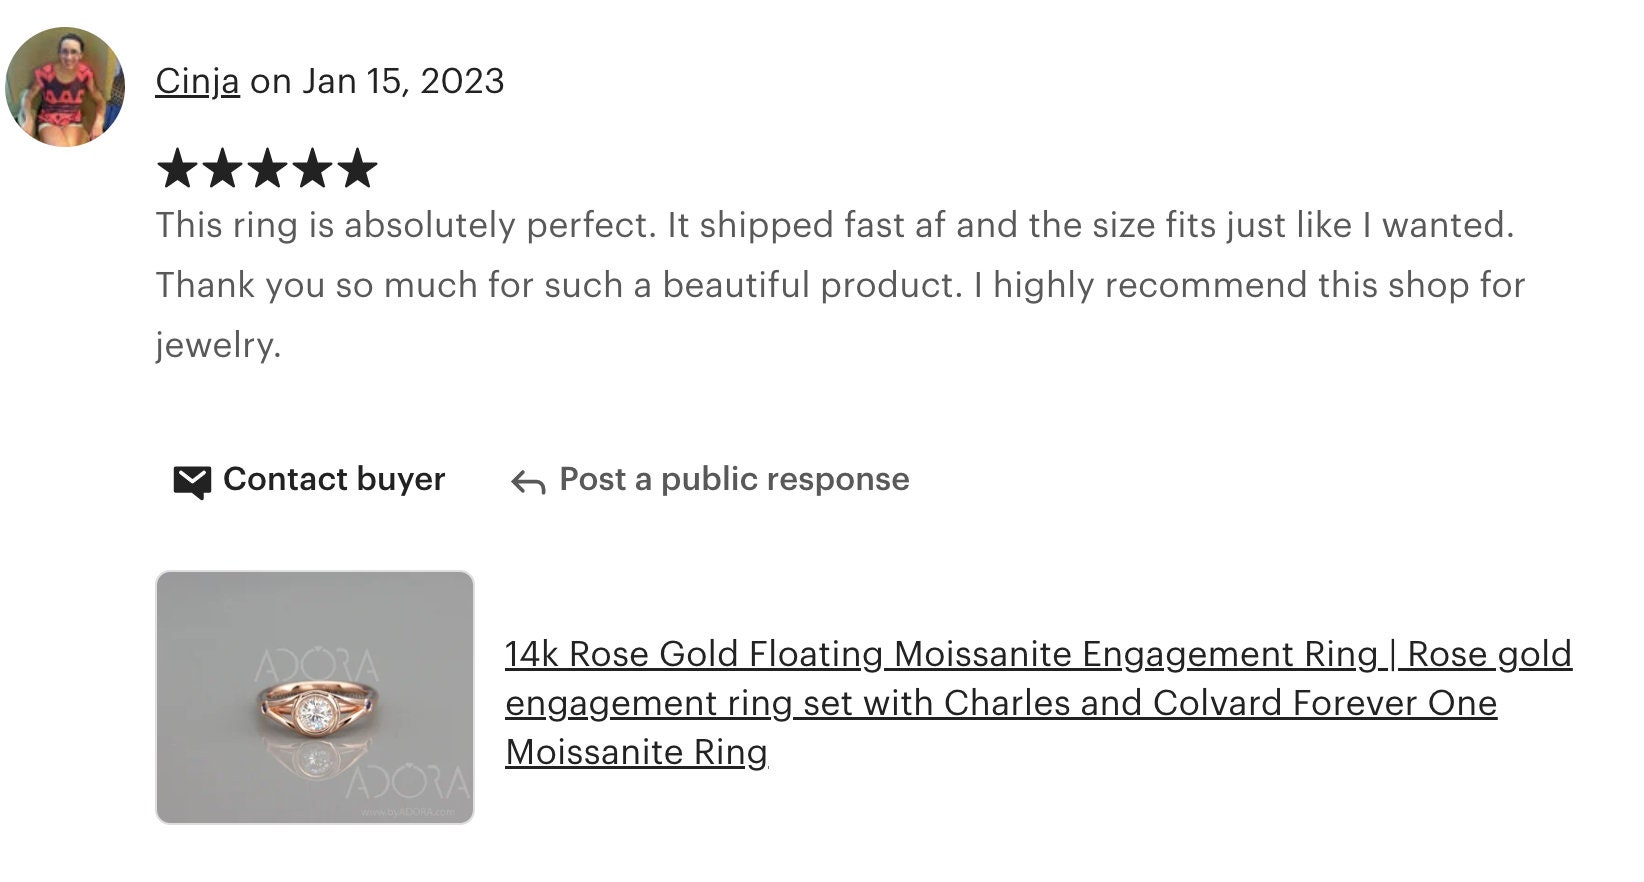The height and width of the screenshot is (882, 1644).
Task: Click the reply arrow icon
Action: coord(528,483)
